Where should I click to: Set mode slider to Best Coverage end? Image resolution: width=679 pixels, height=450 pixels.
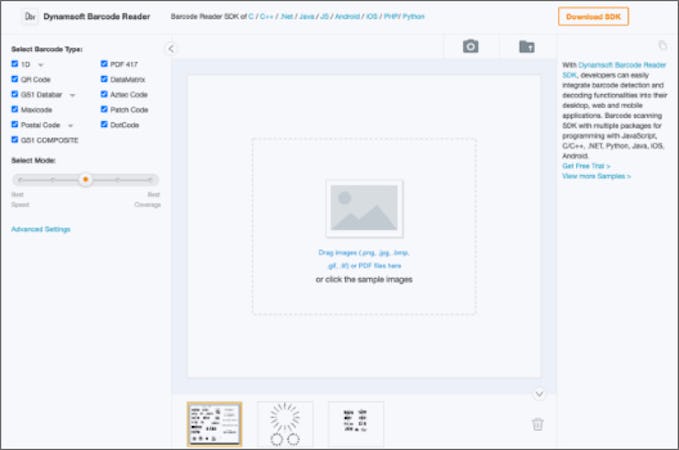[150, 180]
